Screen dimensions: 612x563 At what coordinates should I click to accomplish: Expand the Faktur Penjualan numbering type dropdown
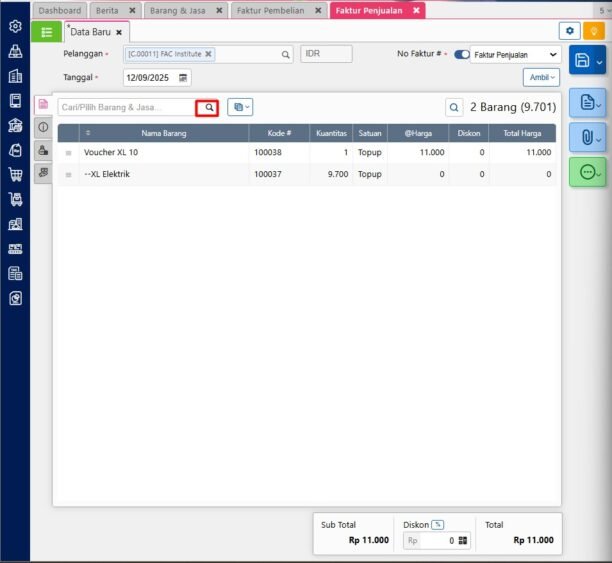tap(515, 55)
